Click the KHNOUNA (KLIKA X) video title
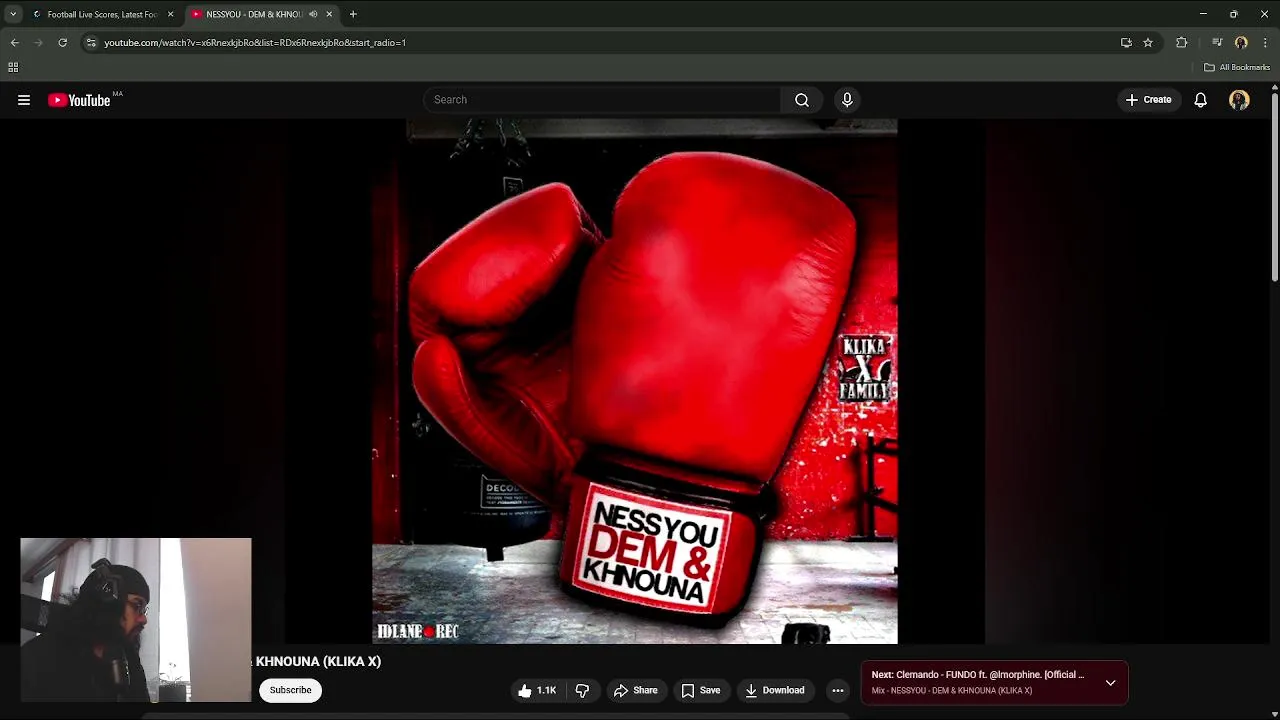 click(318, 661)
